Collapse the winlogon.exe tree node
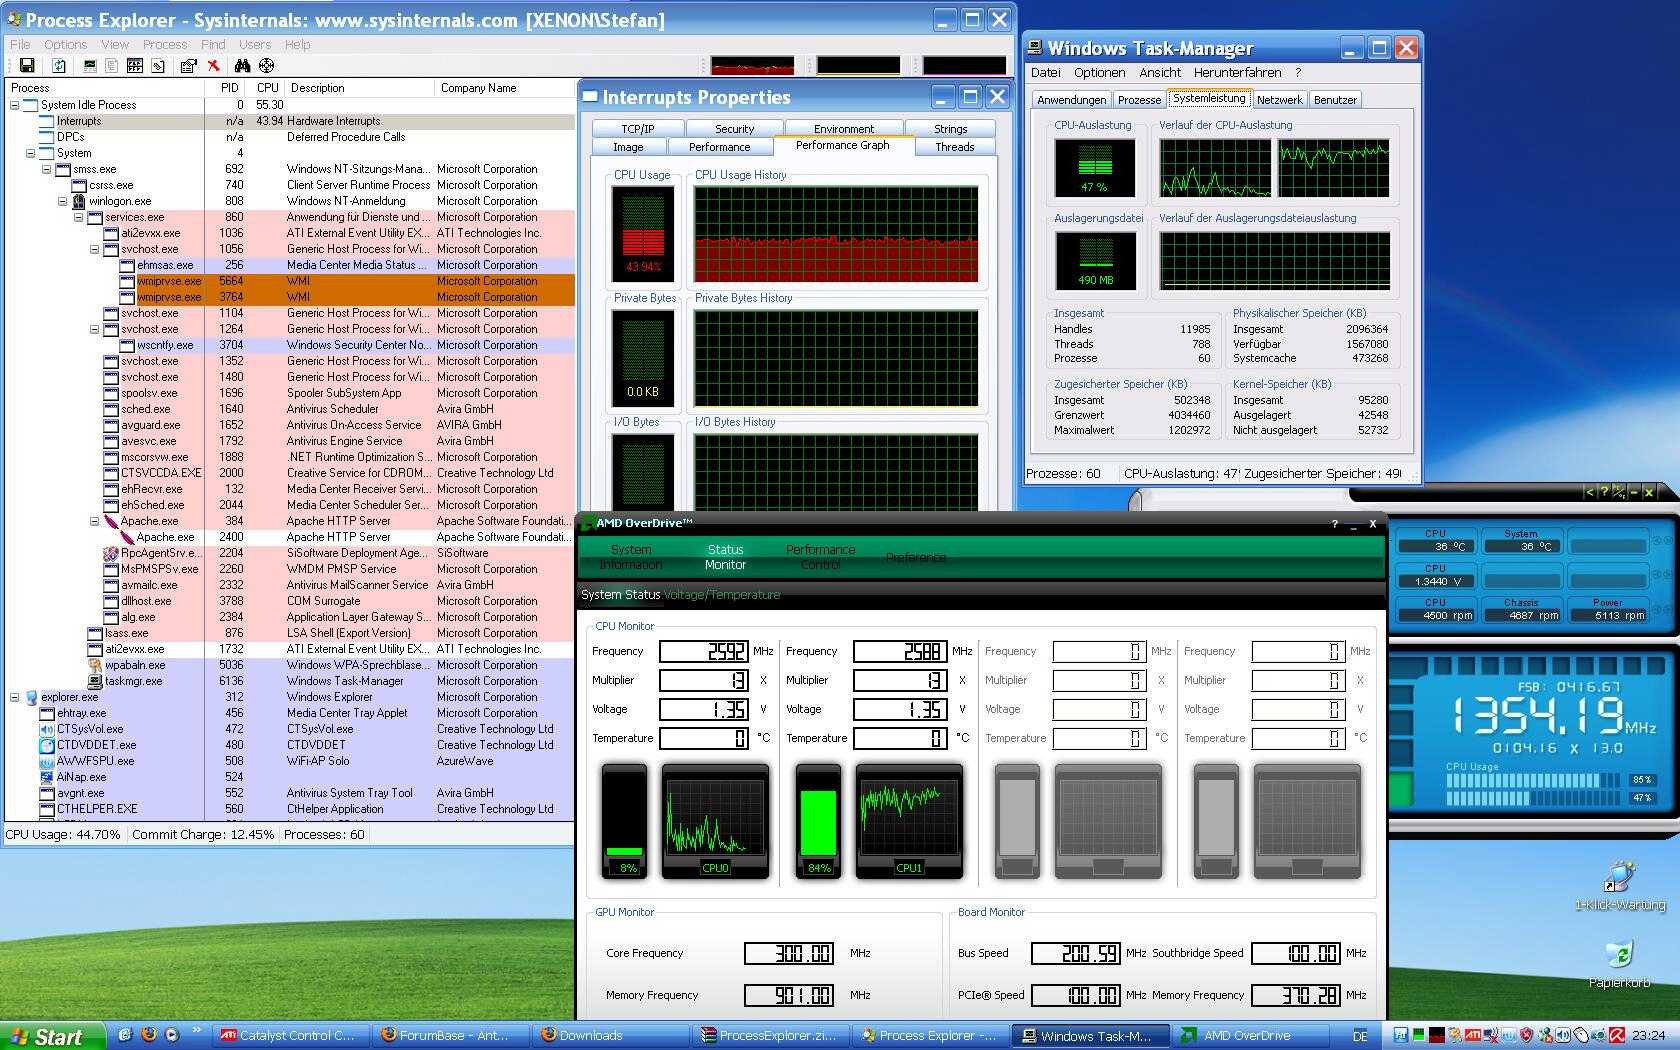1680x1050 pixels. pyautogui.click(x=63, y=201)
